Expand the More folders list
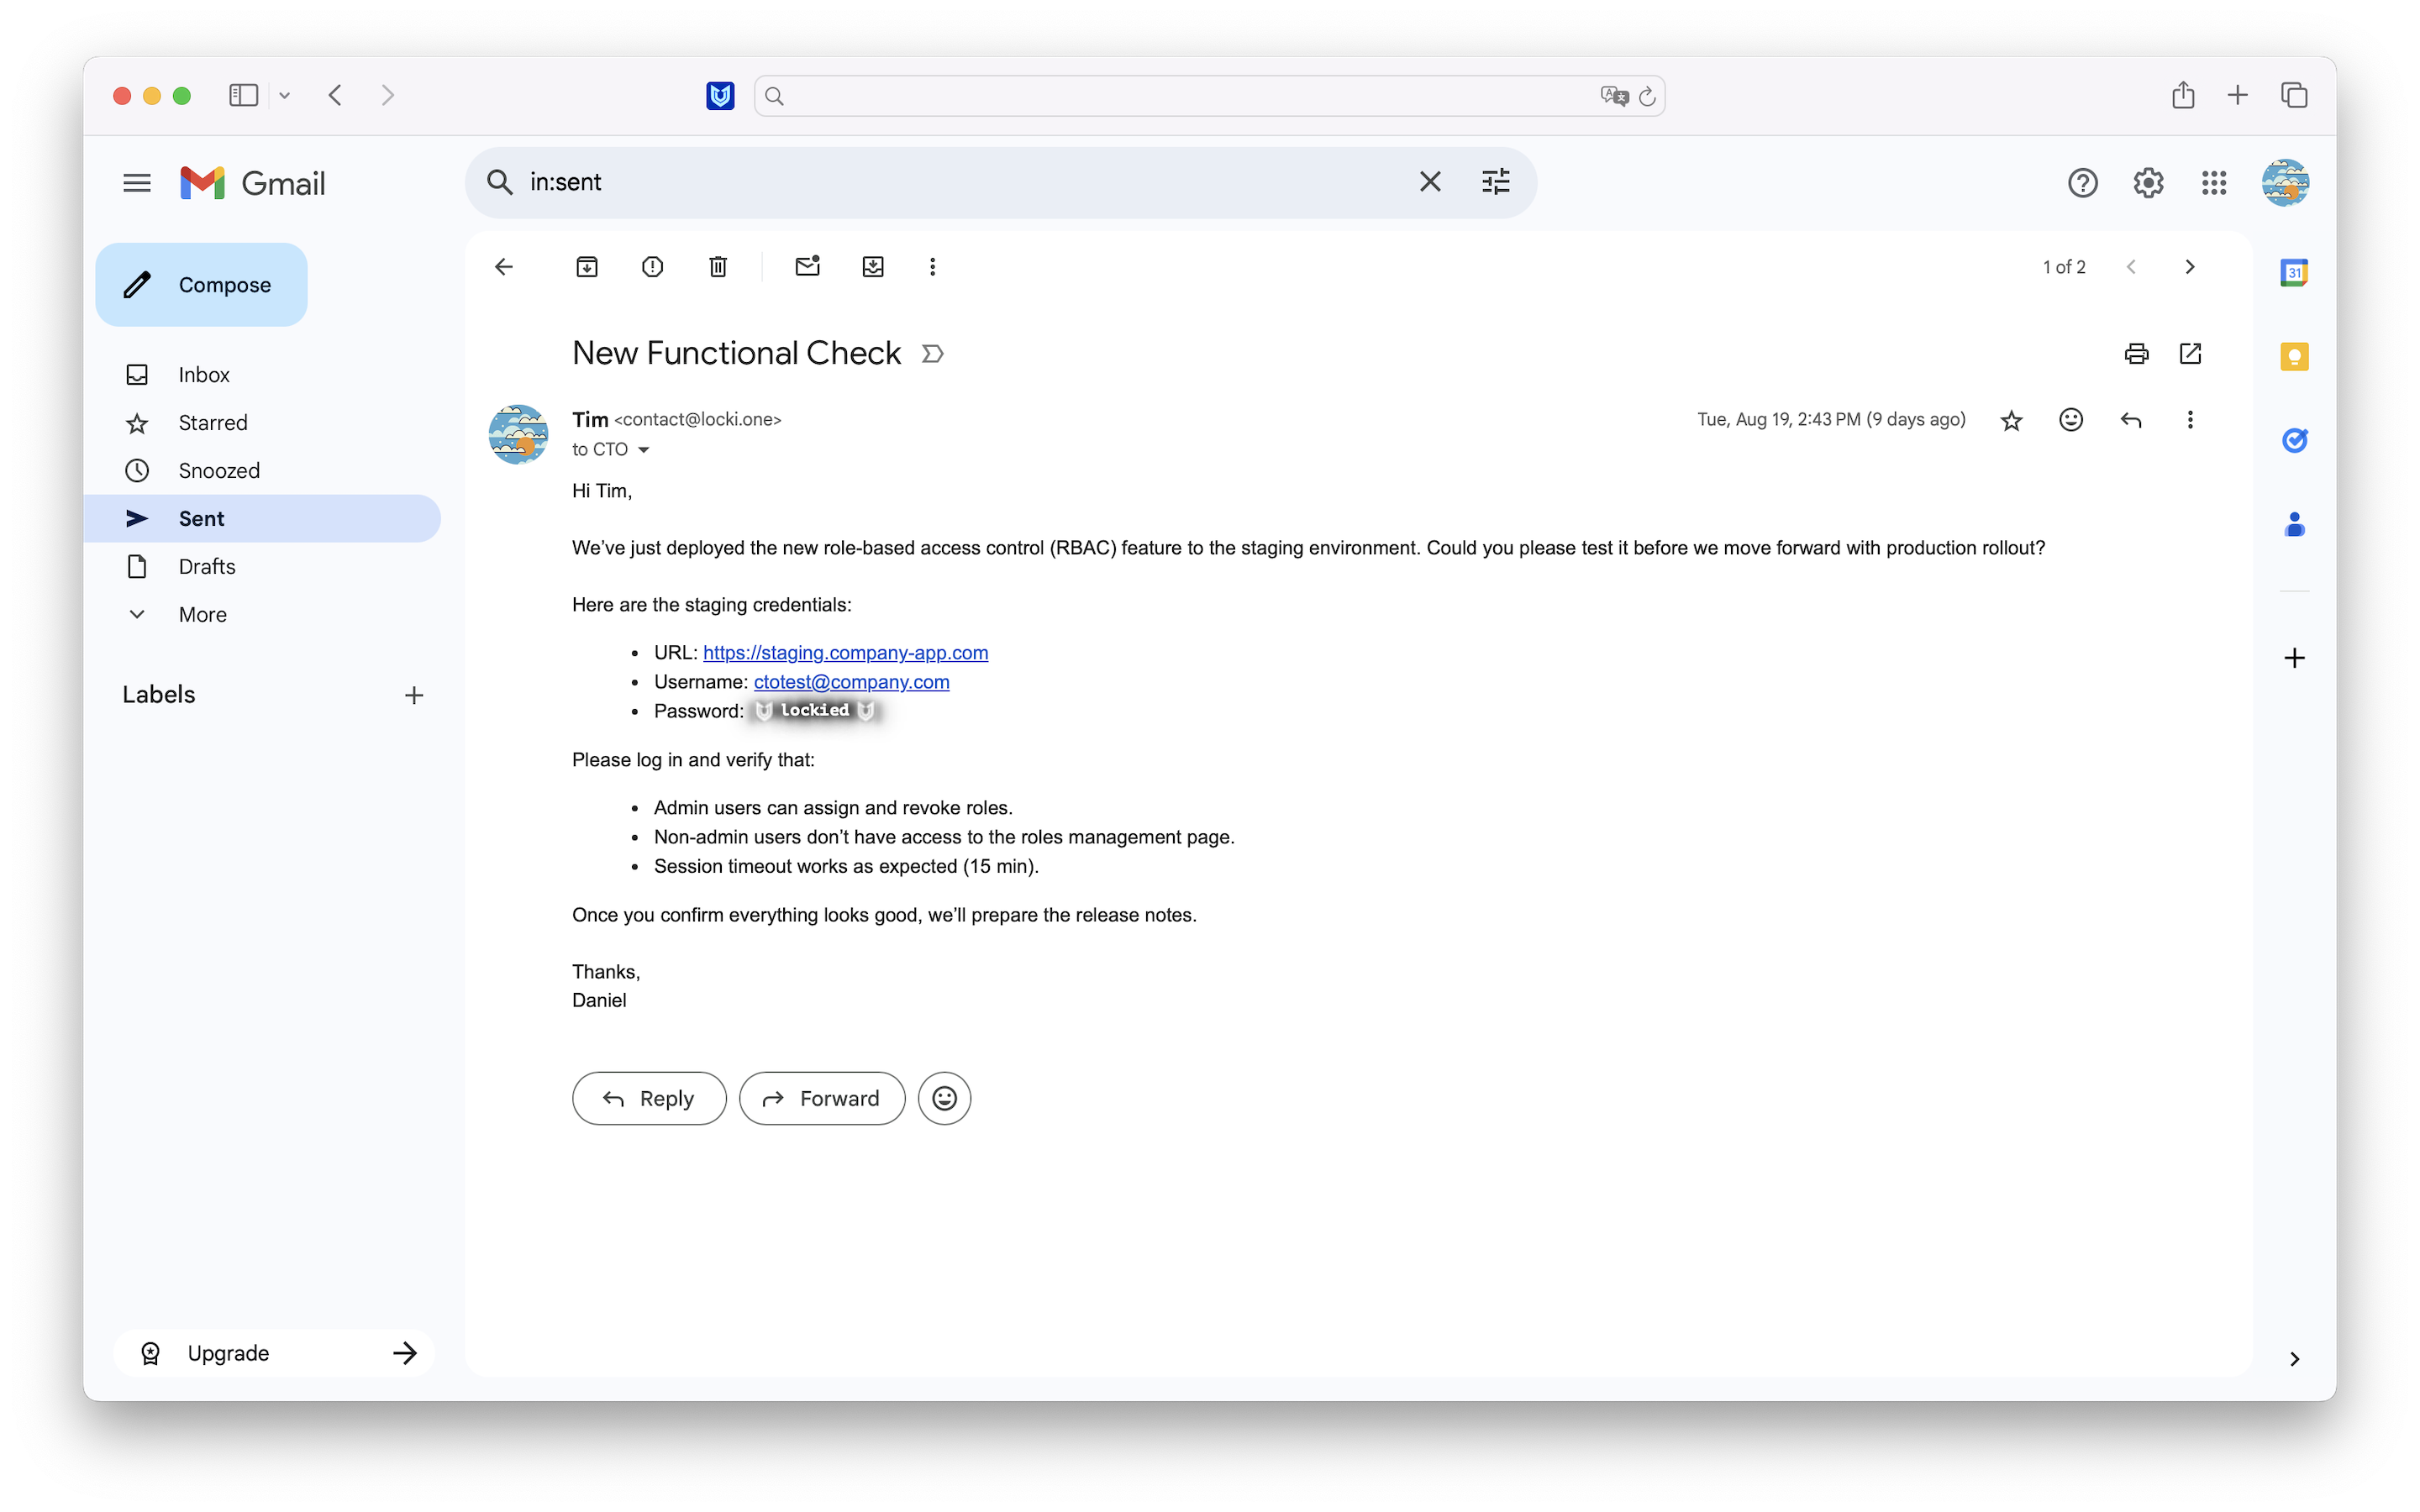 pyautogui.click(x=202, y=614)
